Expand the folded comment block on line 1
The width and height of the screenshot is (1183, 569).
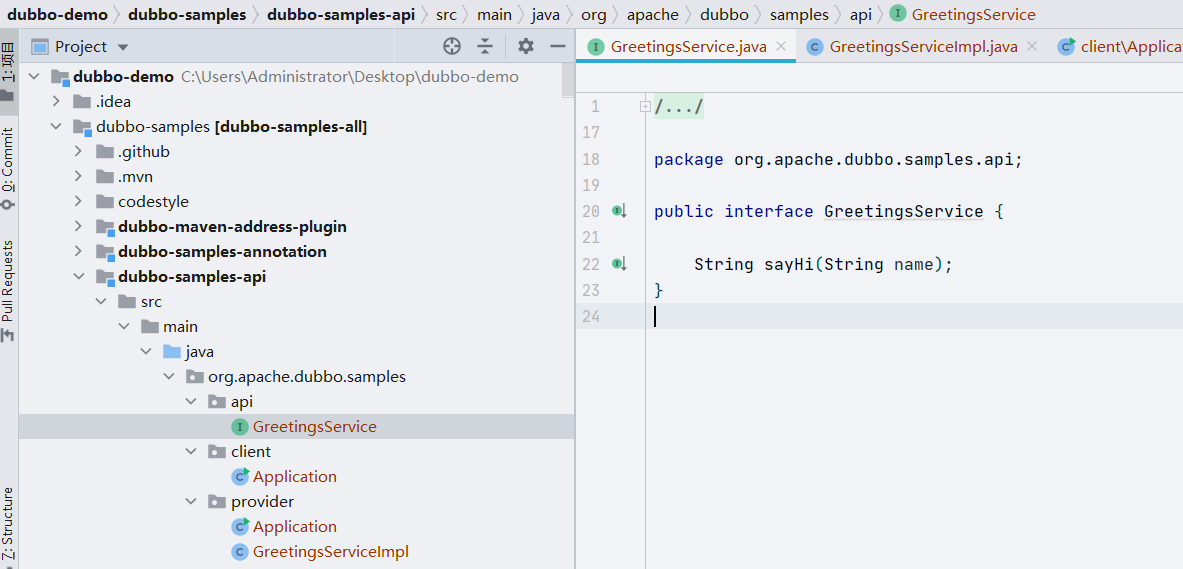pos(645,106)
